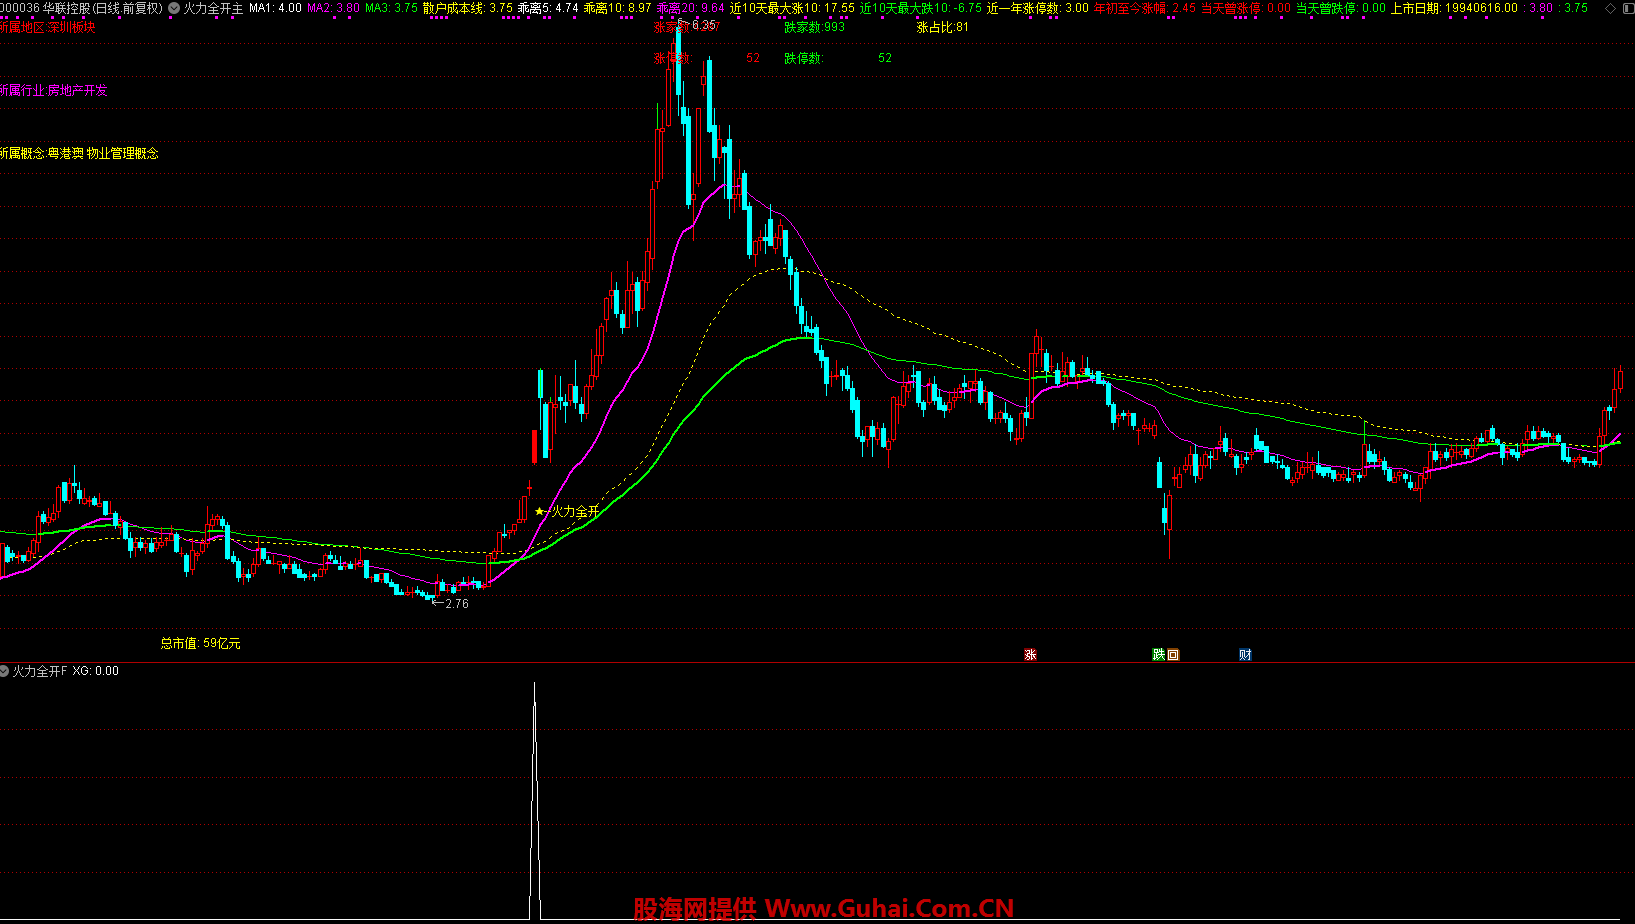Expand the 火力全开F sub-chart indicator arrow
Image resolution: width=1635 pixels, height=924 pixels.
[x=4, y=671]
